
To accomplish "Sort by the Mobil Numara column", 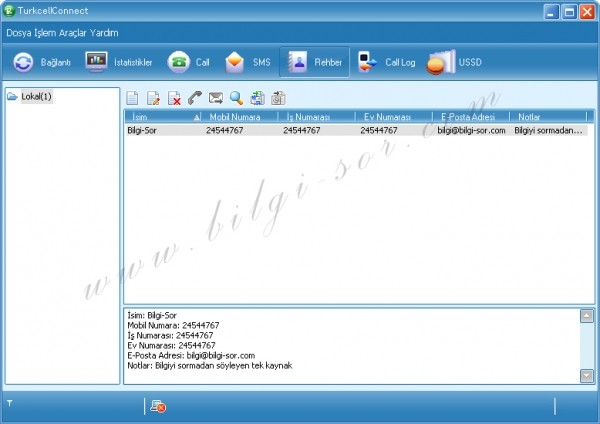I will coord(240,117).
